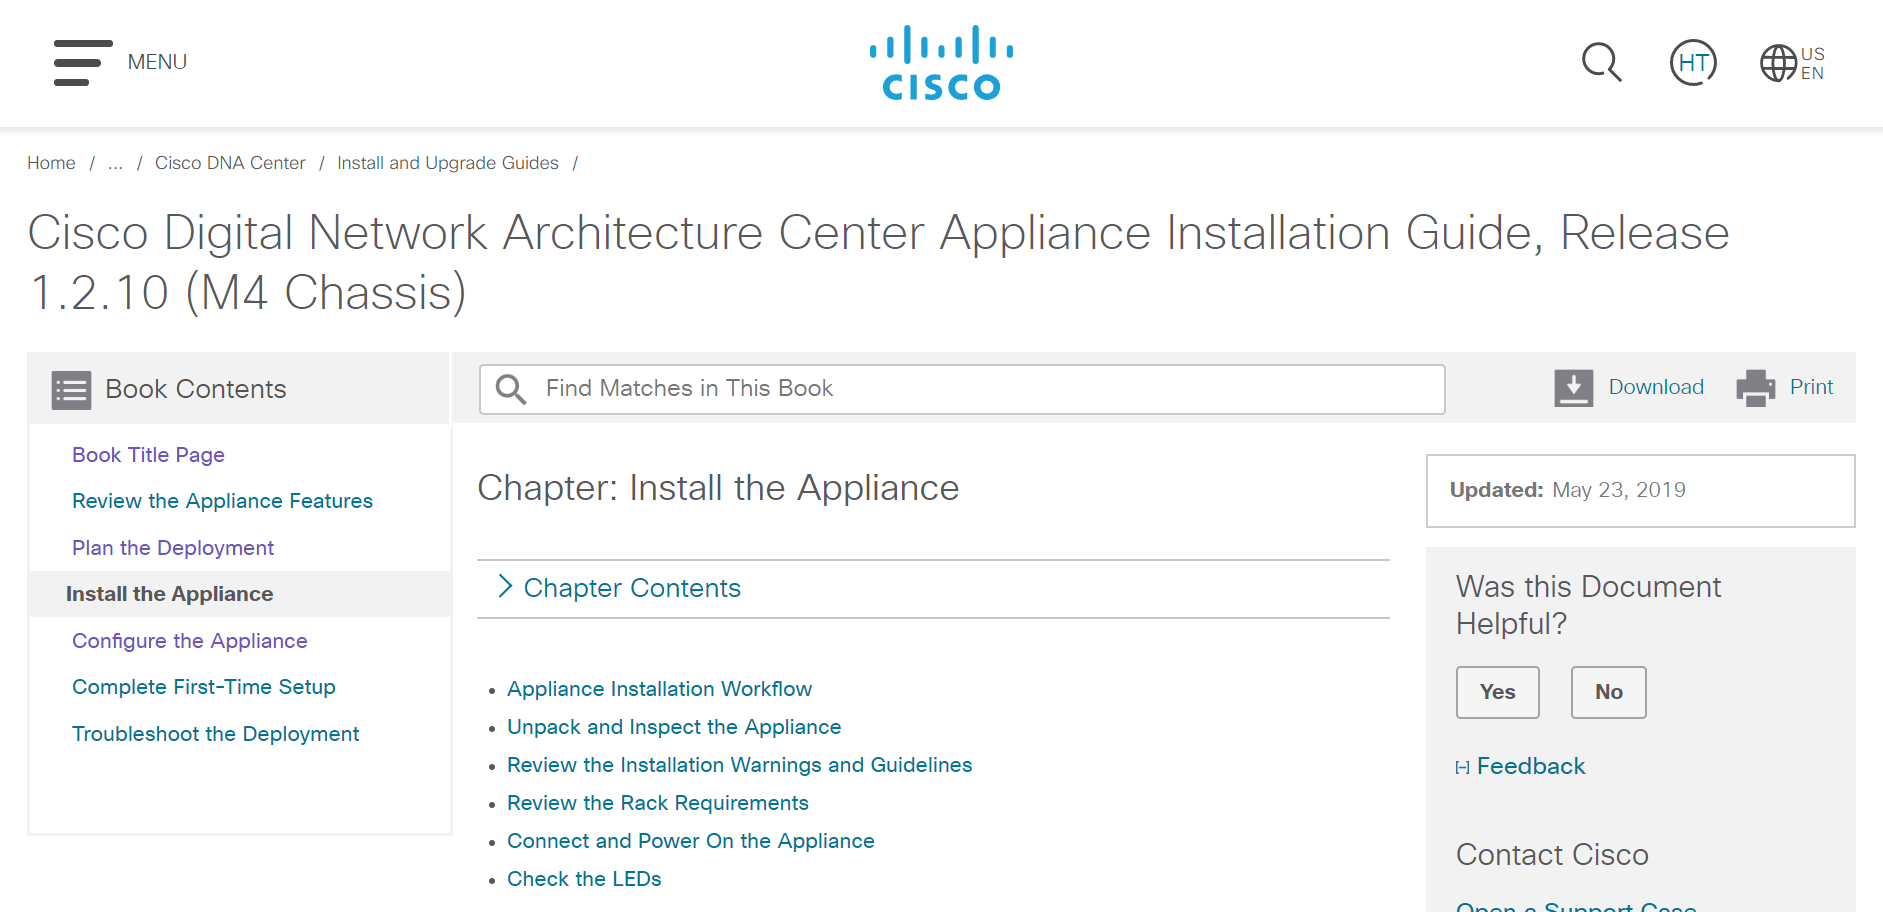Open the Feedback link
This screenshot has width=1883, height=912.
(x=1530, y=766)
